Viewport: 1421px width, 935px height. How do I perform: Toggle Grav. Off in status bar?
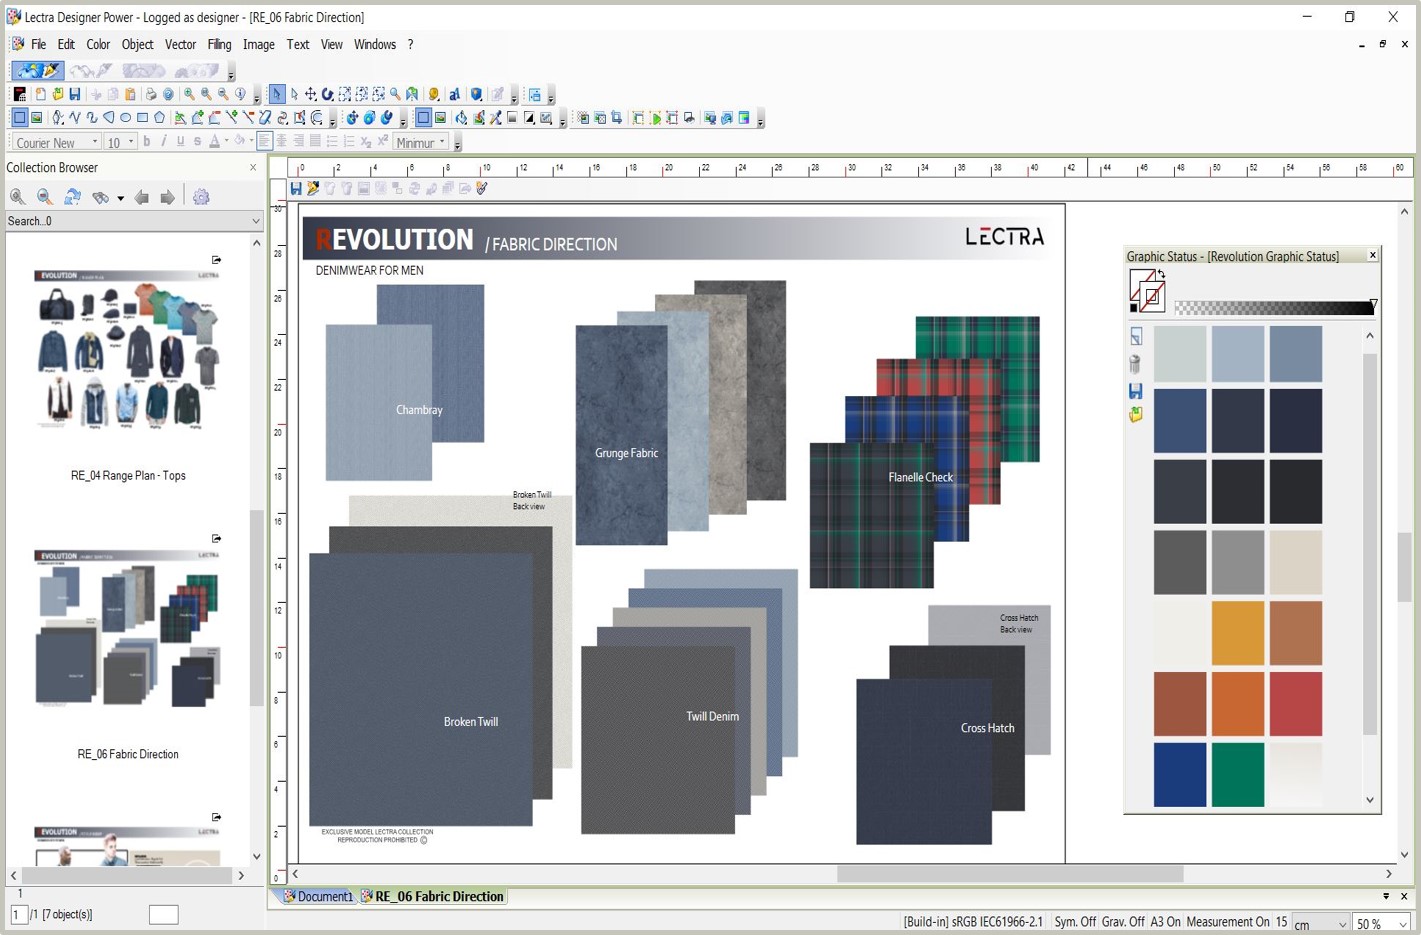tap(1123, 922)
